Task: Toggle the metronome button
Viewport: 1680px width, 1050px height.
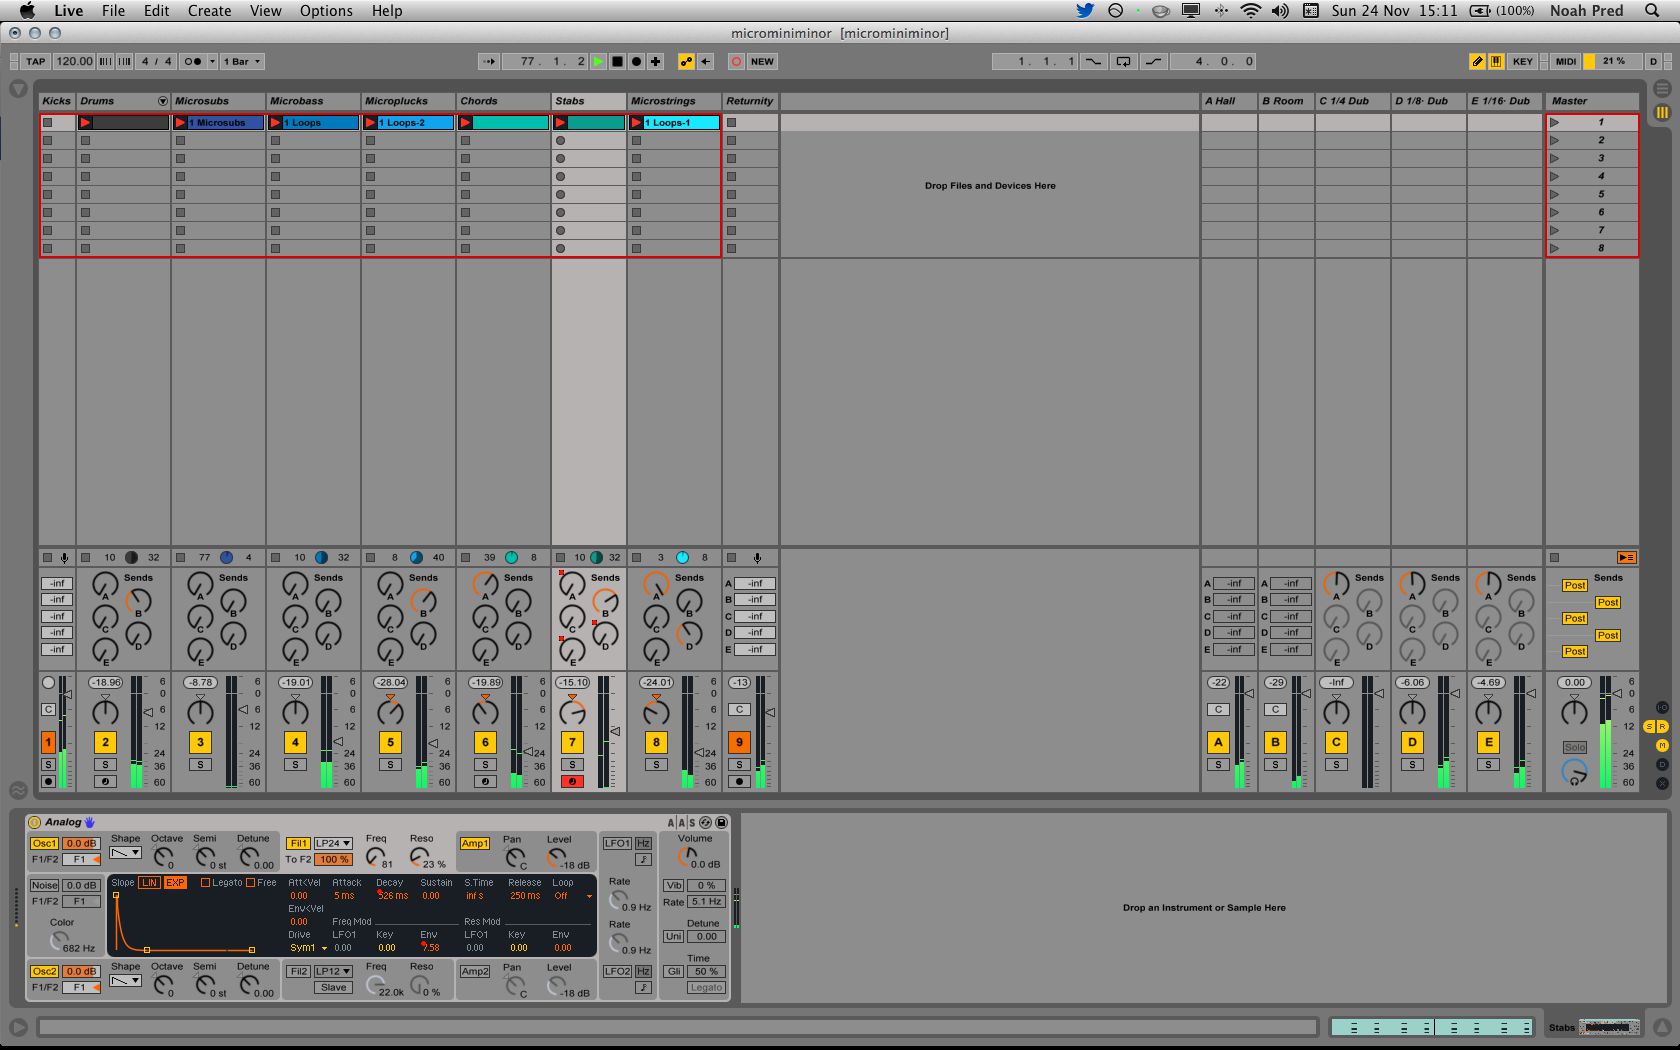Action: 194,61
